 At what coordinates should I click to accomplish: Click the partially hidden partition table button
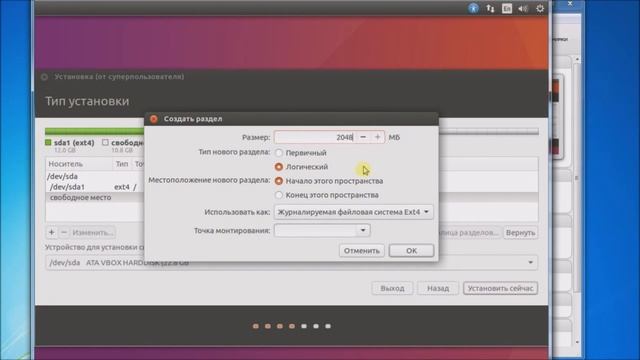[x=469, y=233]
